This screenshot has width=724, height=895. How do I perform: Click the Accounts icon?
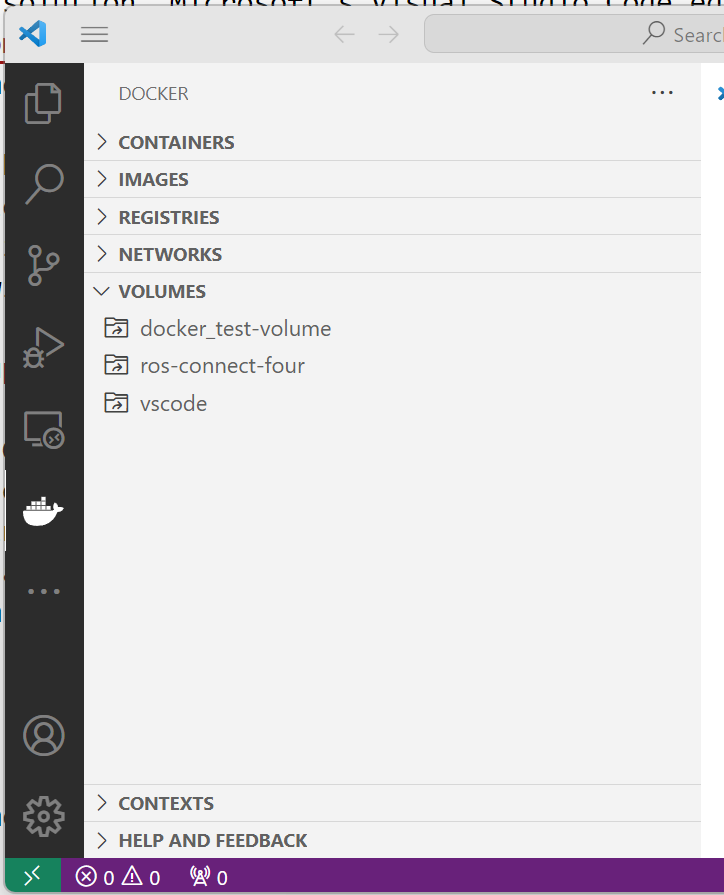click(x=43, y=734)
